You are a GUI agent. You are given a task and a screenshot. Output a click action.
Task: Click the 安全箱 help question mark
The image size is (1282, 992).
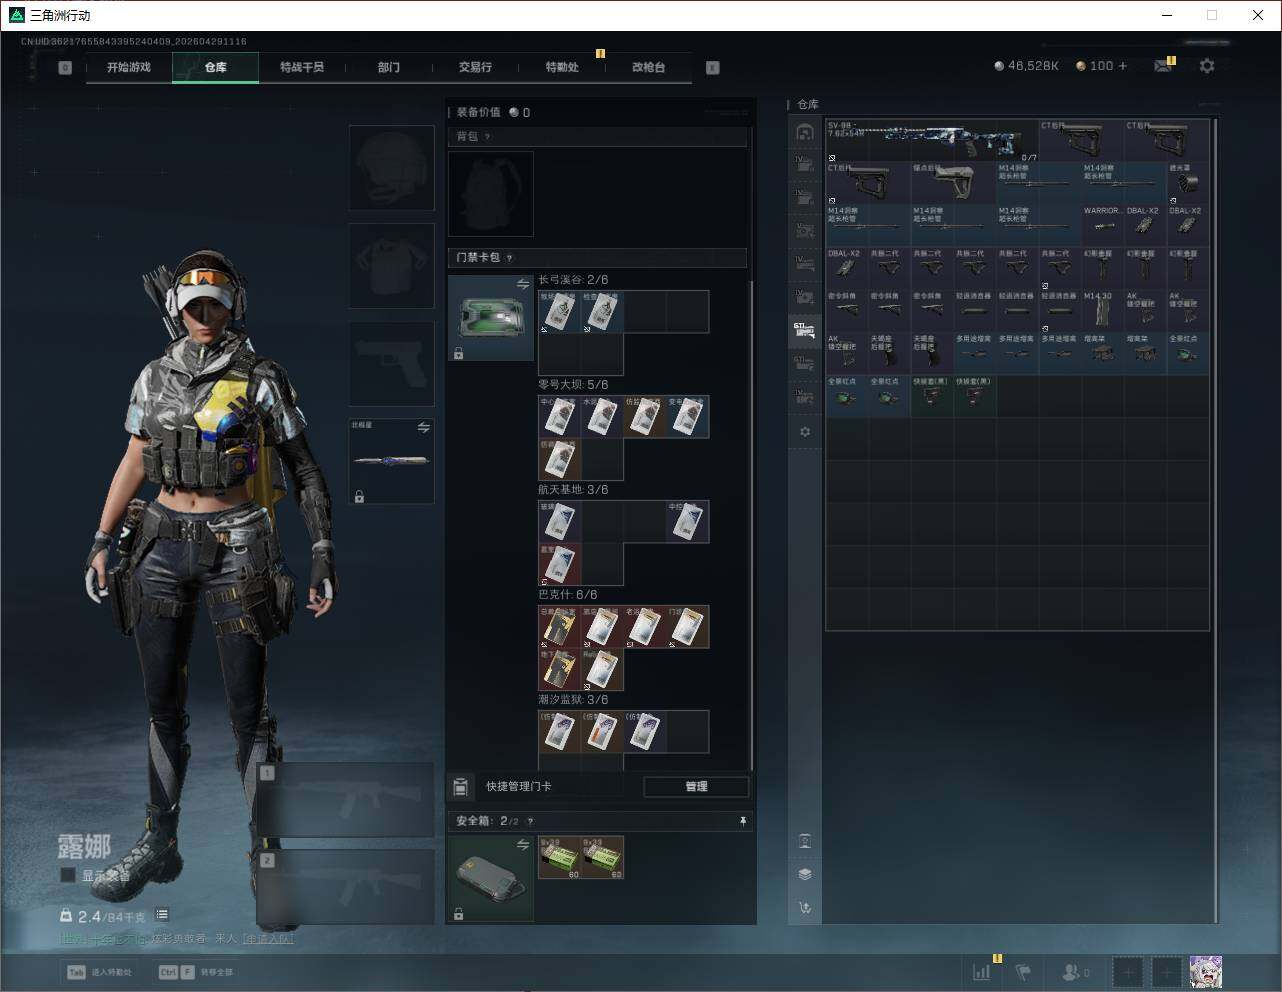point(529,821)
